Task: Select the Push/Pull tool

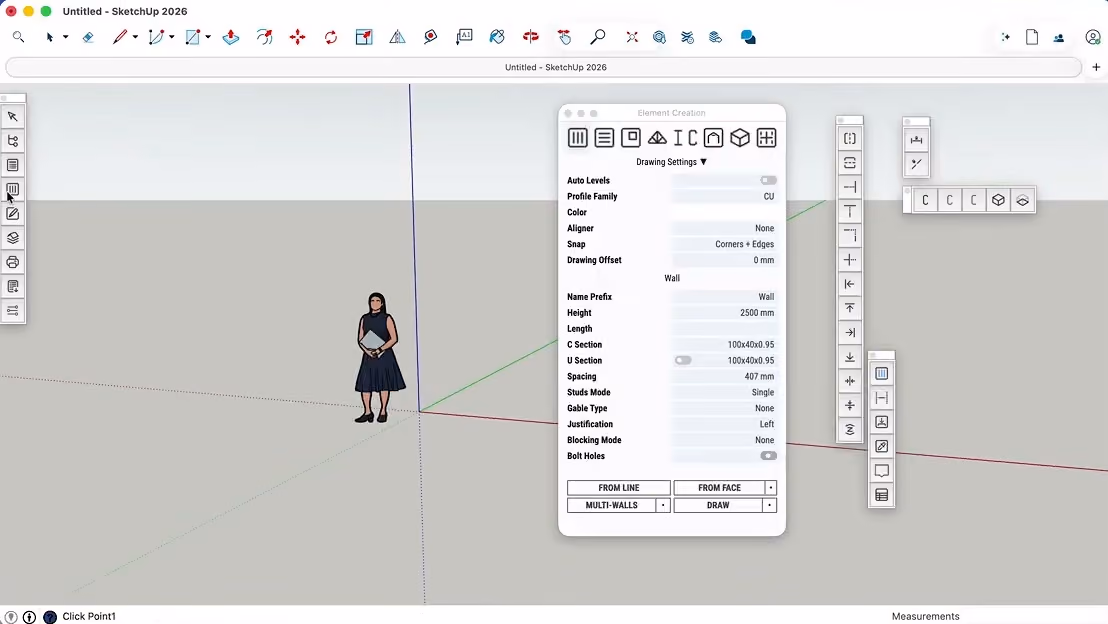Action: (230, 37)
